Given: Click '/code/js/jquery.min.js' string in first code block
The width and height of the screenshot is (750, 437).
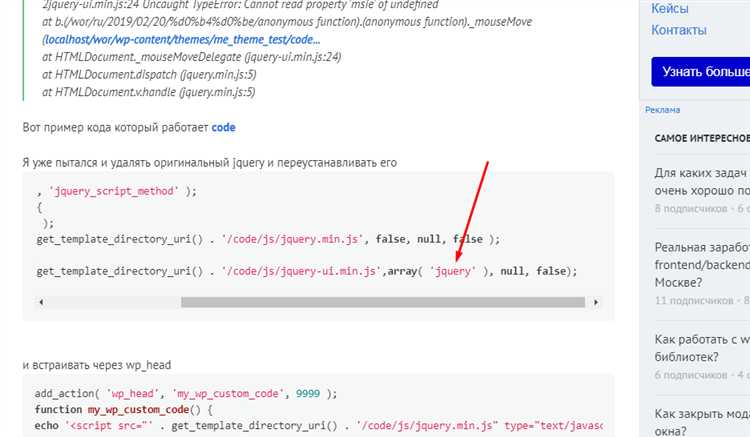Looking at the screenshot, I should (x=292, y=239).
